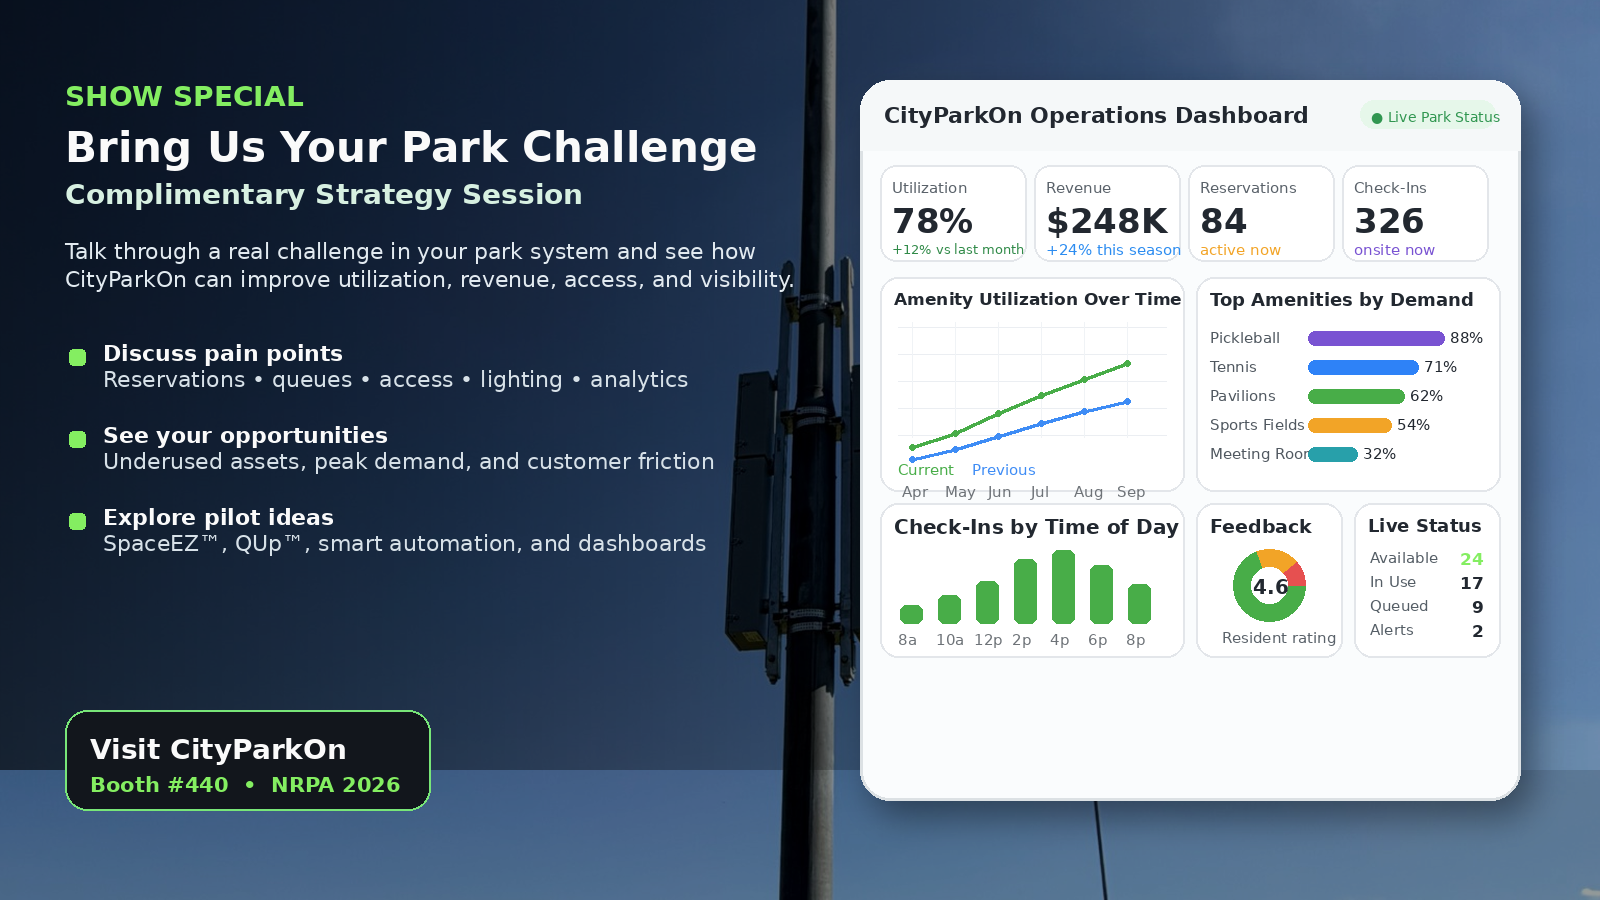
Task: Click the Top Amenities by Demand title
Action: click(x=1341, y=300)
